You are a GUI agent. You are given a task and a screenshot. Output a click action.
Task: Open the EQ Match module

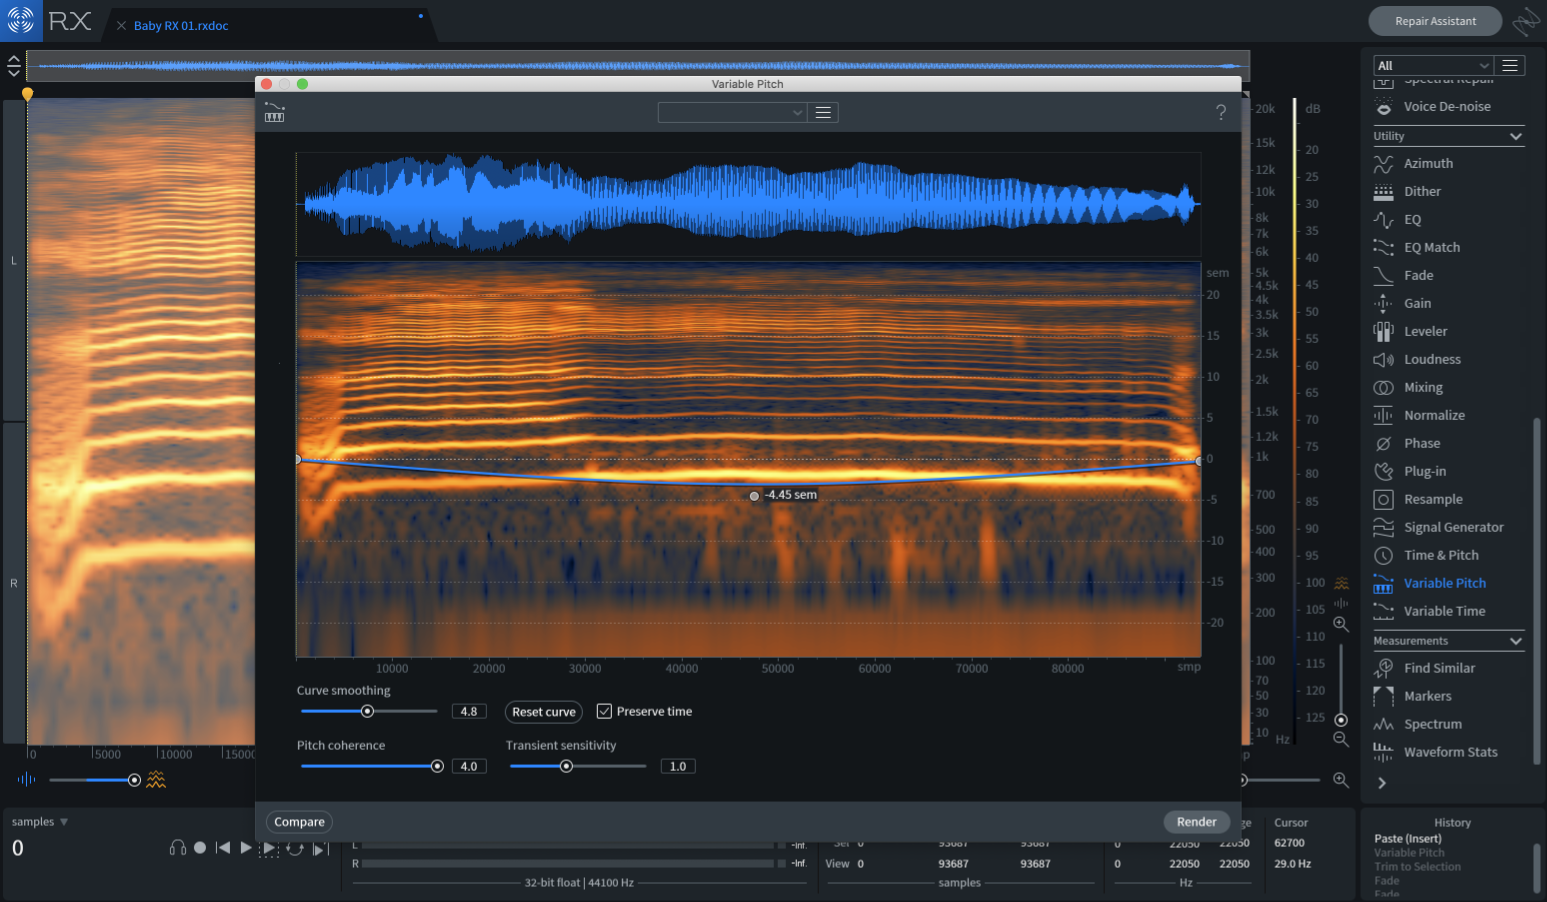[1448, 247]
